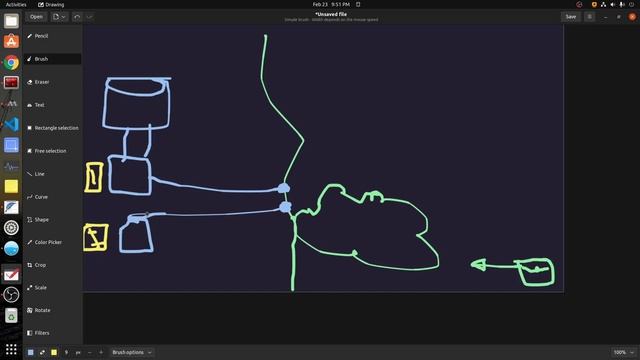The height and width of the screenshot is (360, 640).
Task: Open the clock and calendar panel
Action: click(x=331, y=4)
